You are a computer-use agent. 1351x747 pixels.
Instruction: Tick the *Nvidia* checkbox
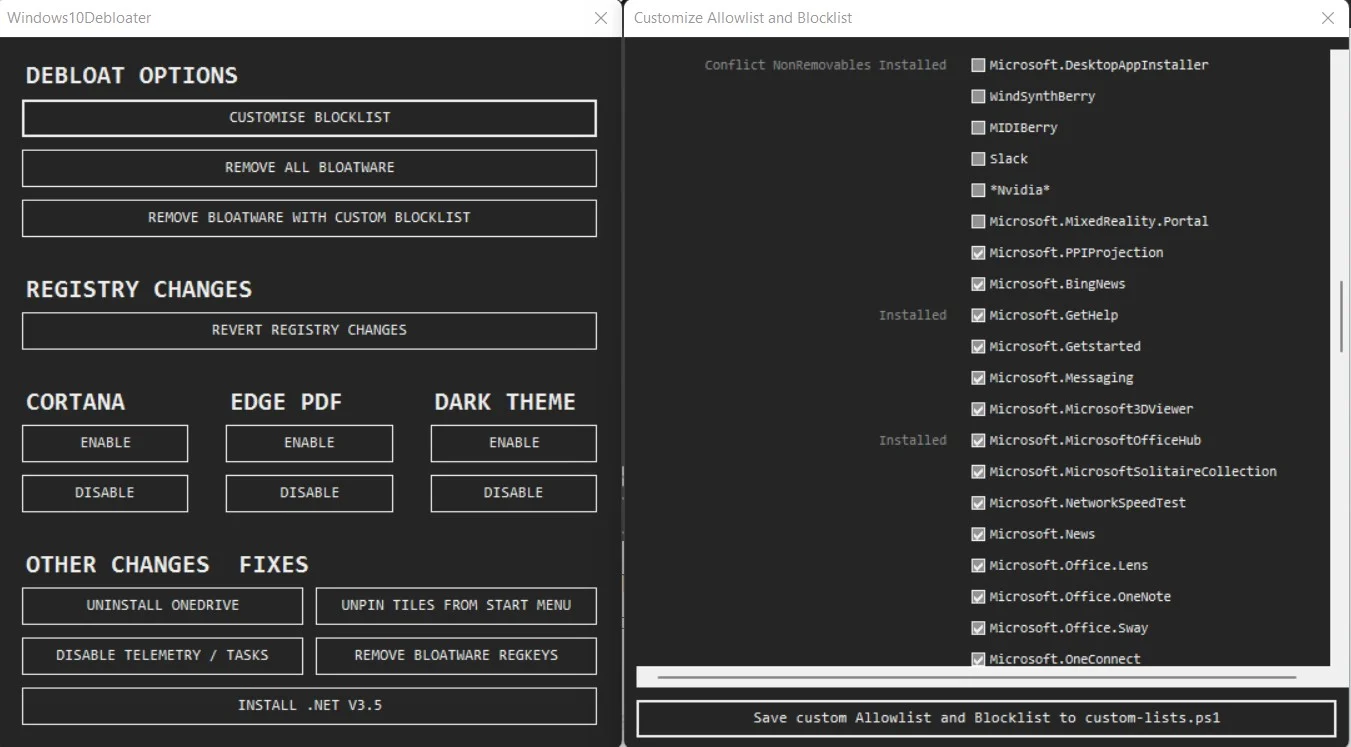[x=978, y=190]
